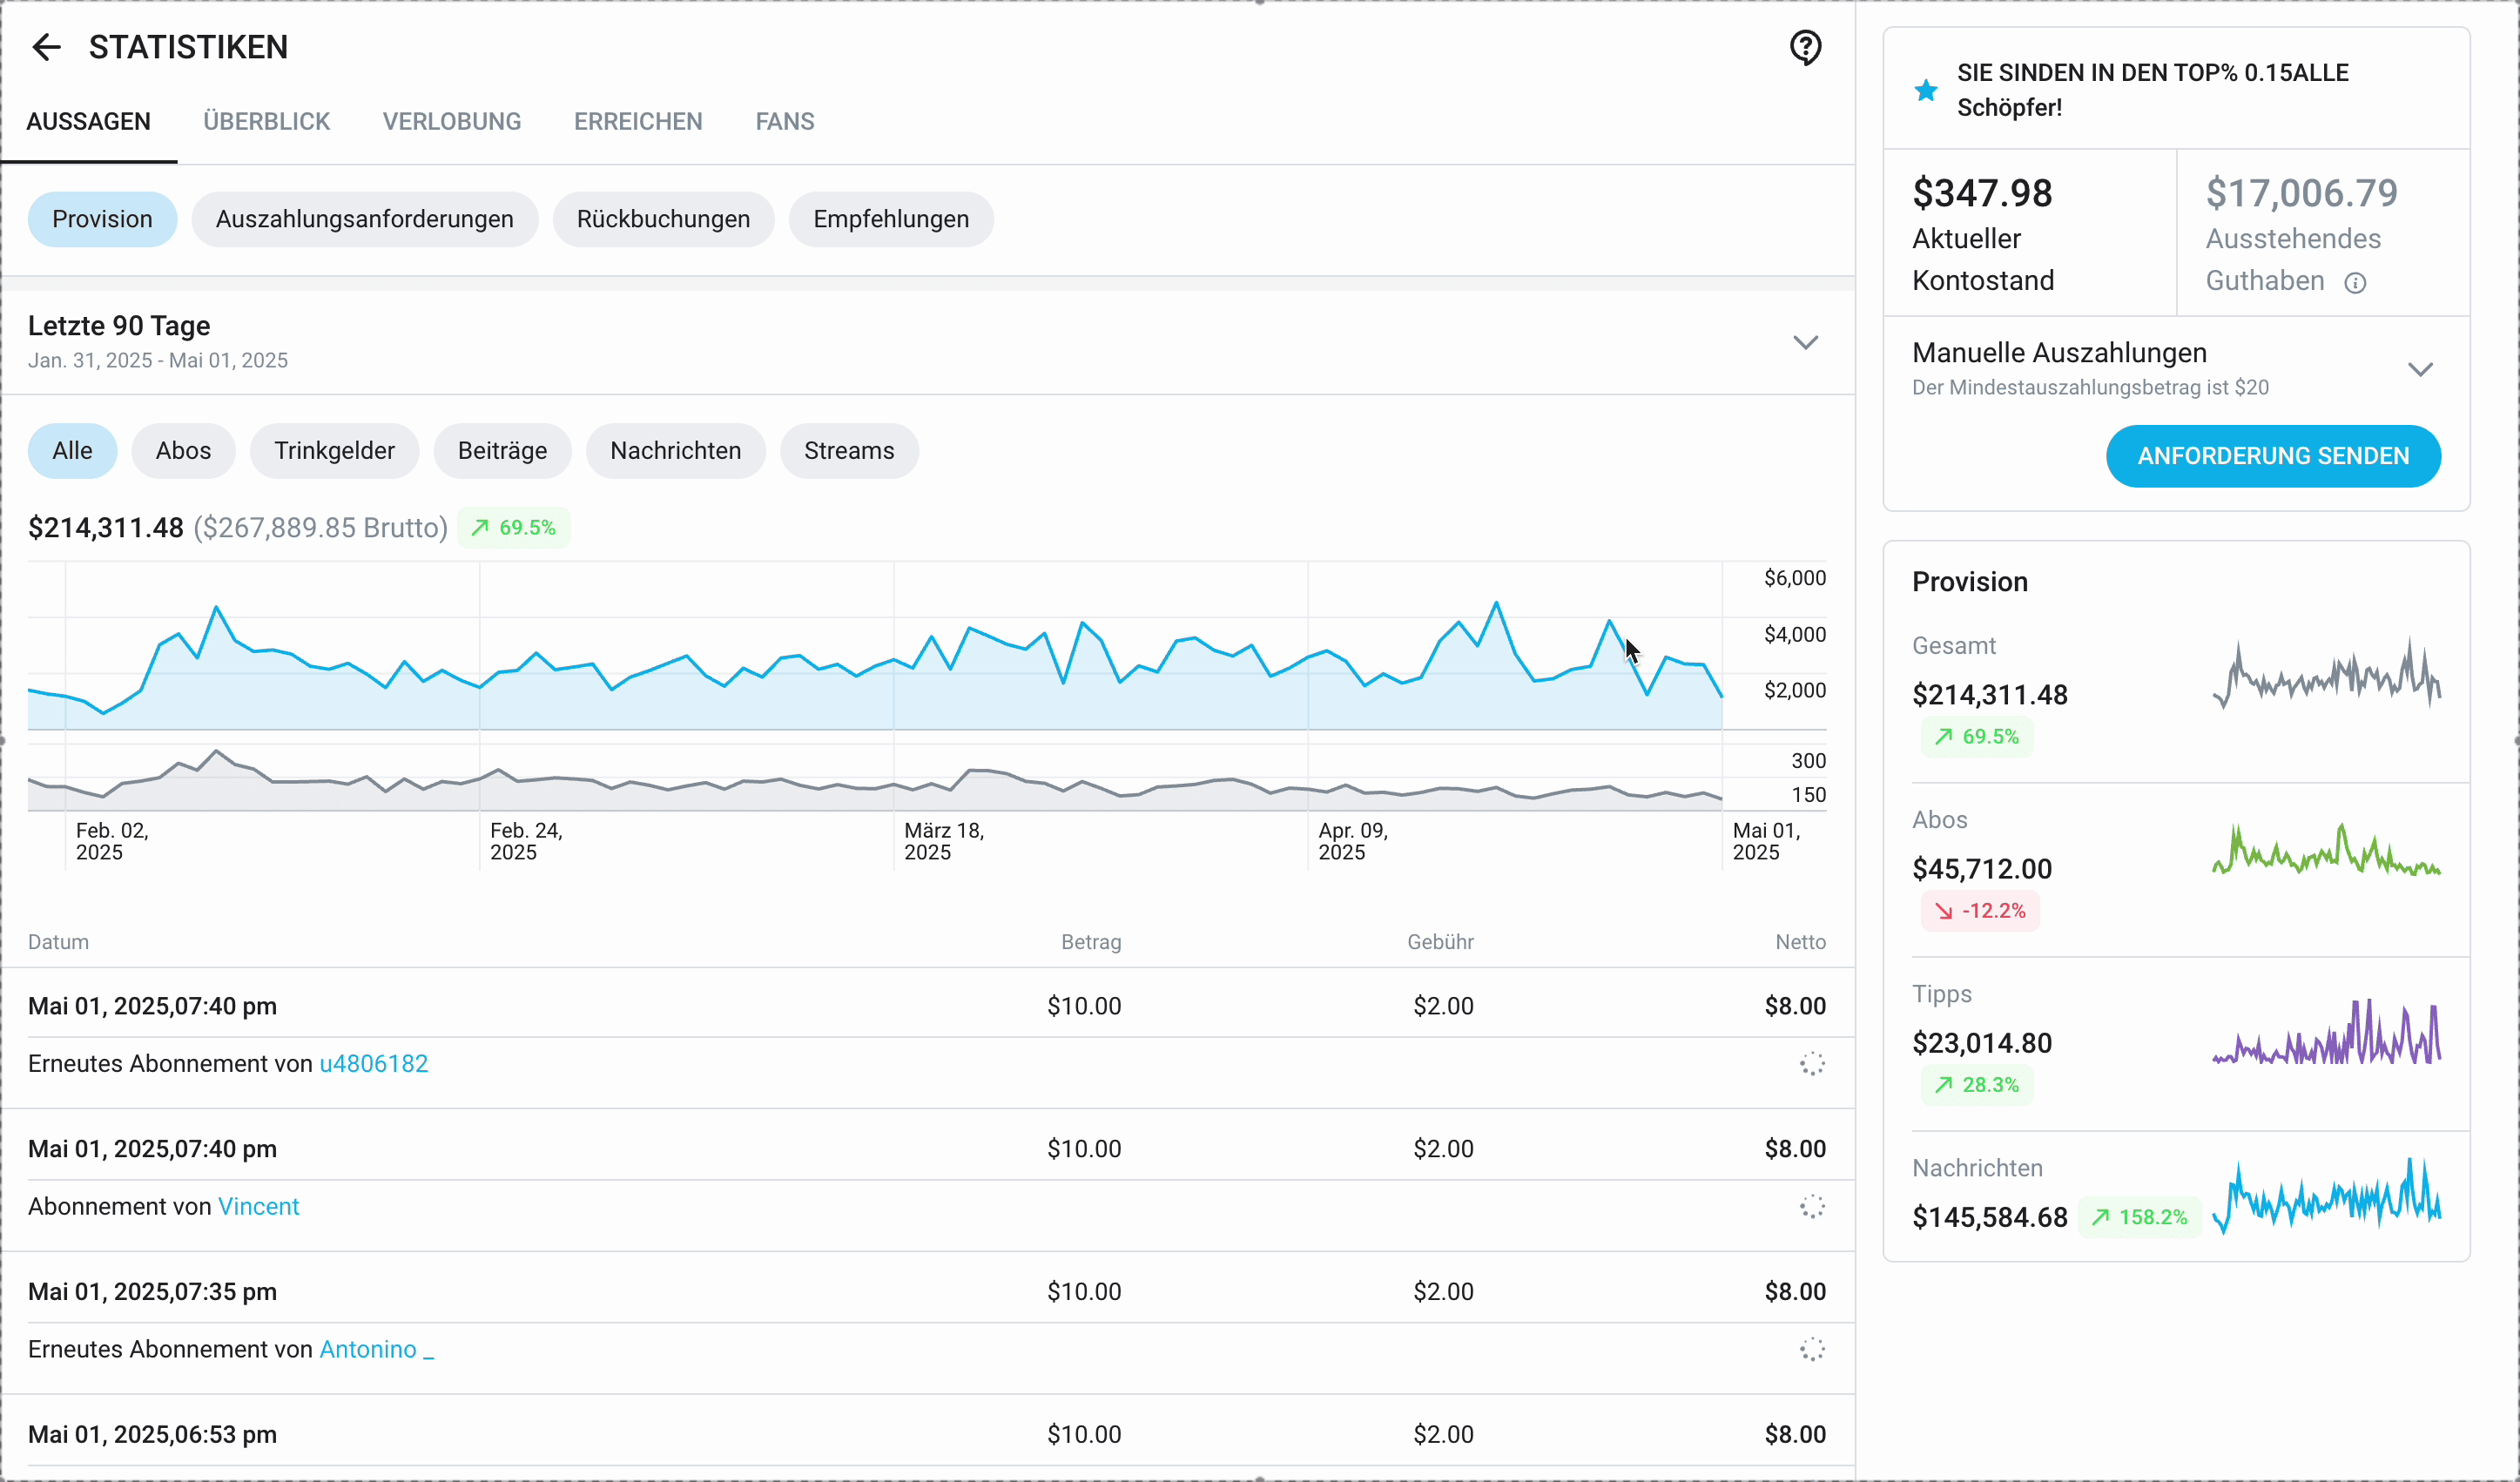Click the Nachrichten sparkline chart in Provision panel
The height and width of the screenshot is (1482, 2520).
click(2326, 1196)
